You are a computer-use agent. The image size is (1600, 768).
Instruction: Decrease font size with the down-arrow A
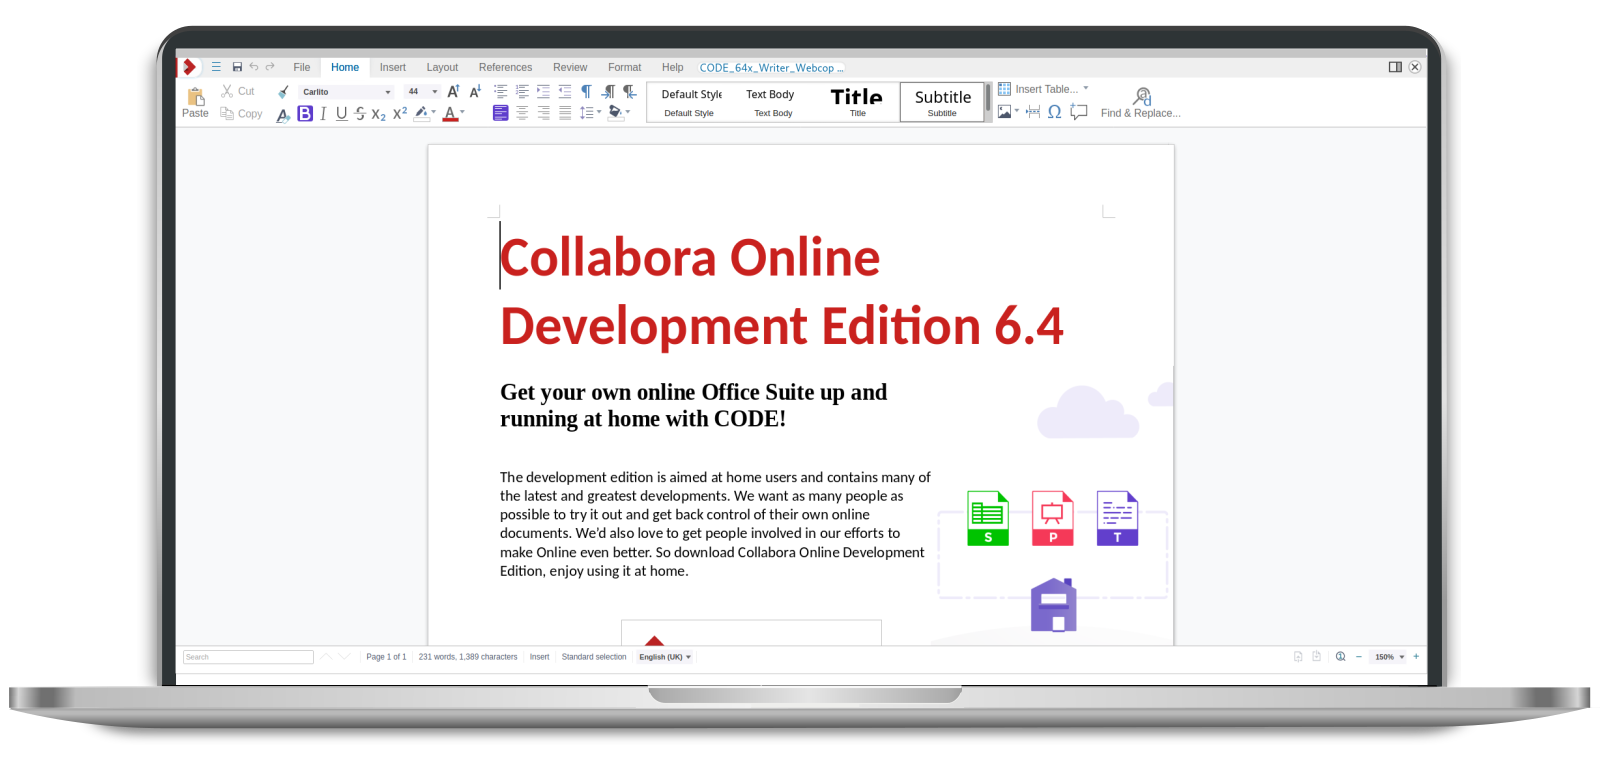[475, 91]
